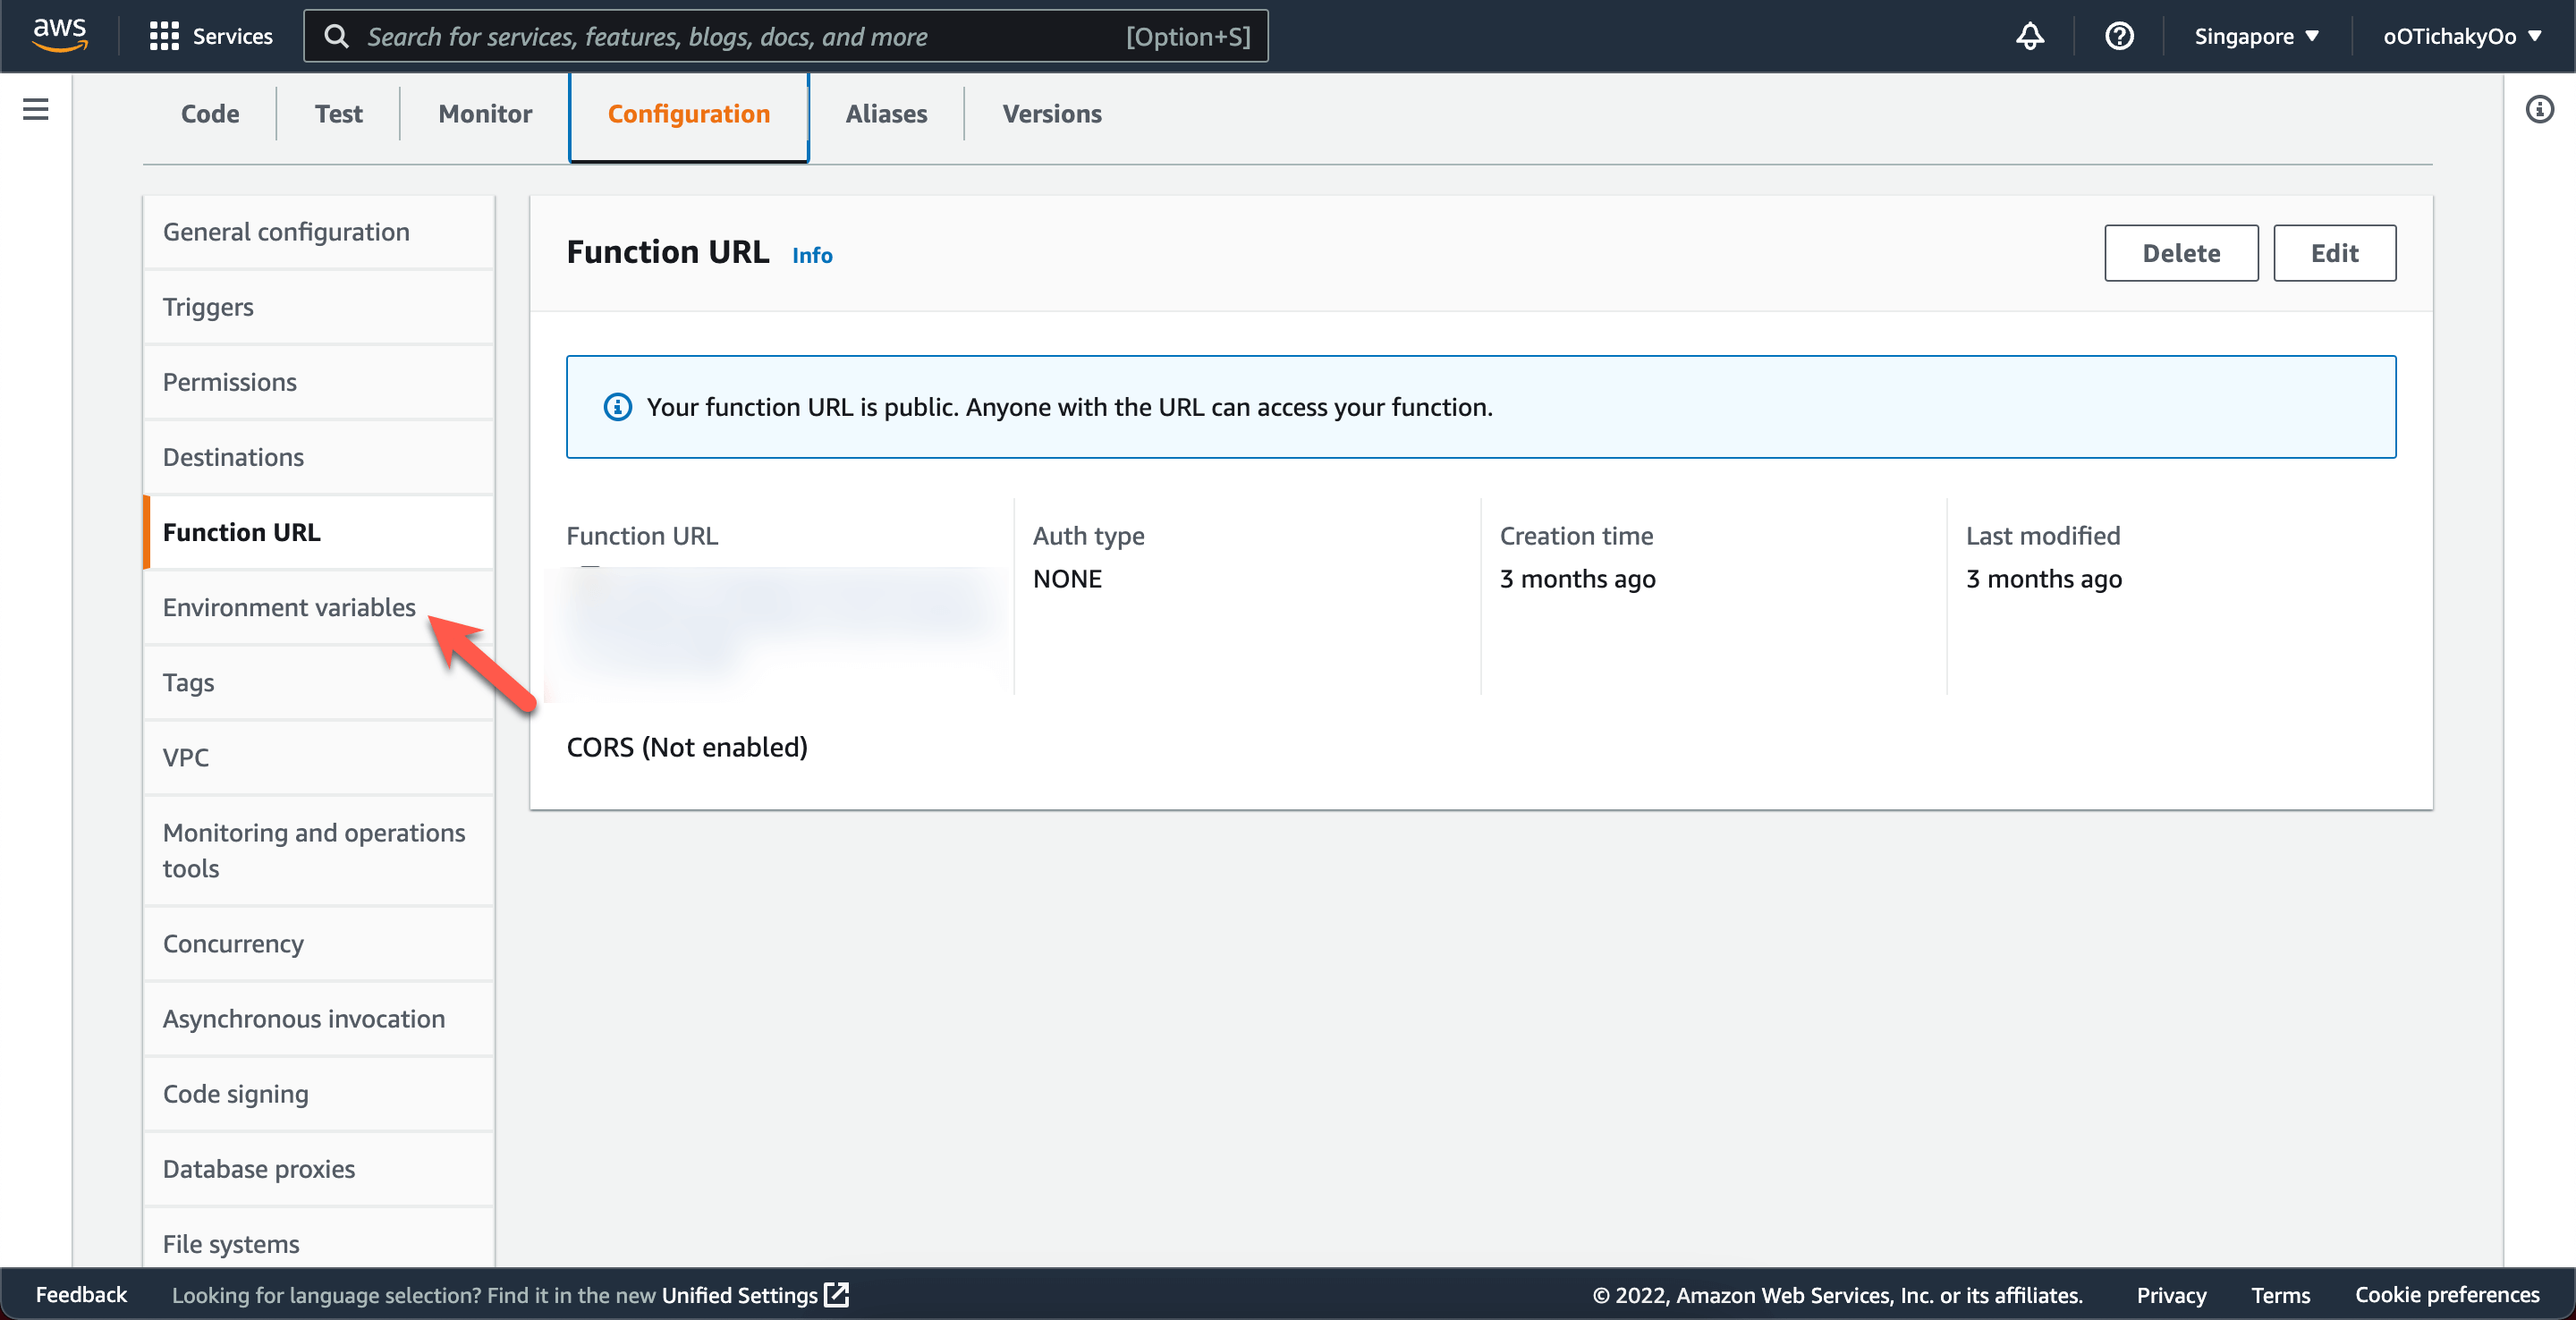Open the hamburger navigation menu
This screenshot has width=2576, height=1320.
pos(35,109)
